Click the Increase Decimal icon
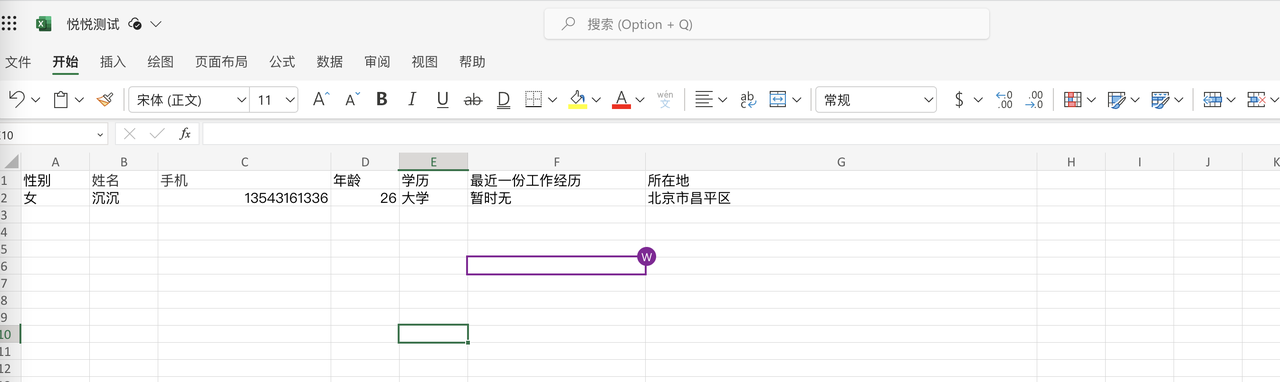 coord(1004,99)
